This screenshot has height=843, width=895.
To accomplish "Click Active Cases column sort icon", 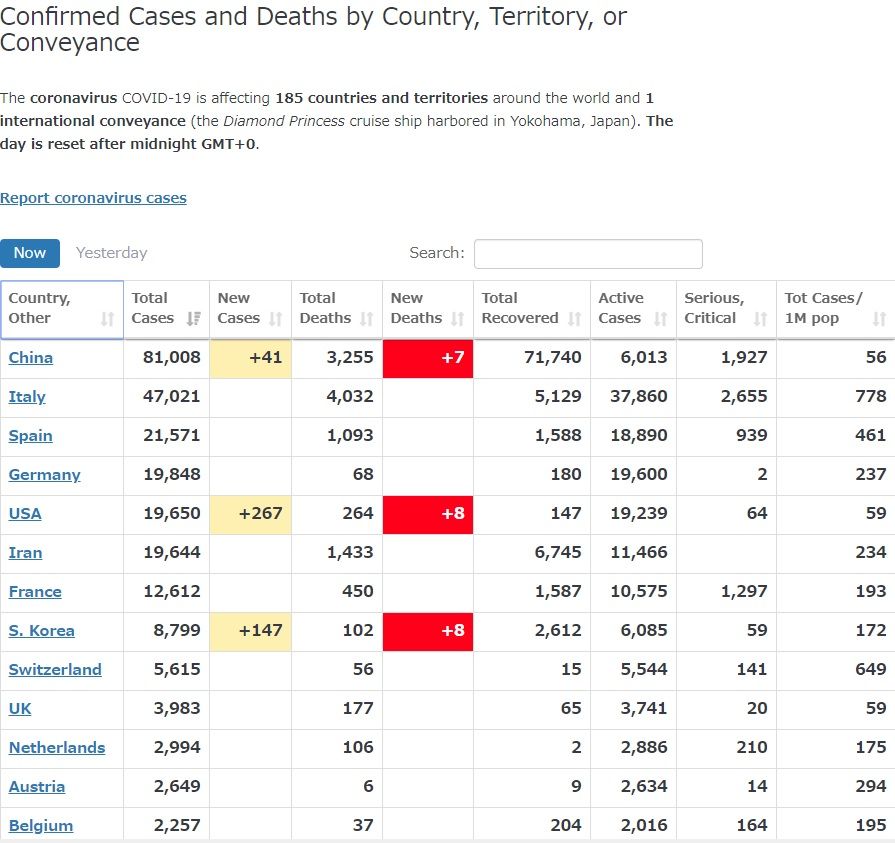I will (660, 319).
